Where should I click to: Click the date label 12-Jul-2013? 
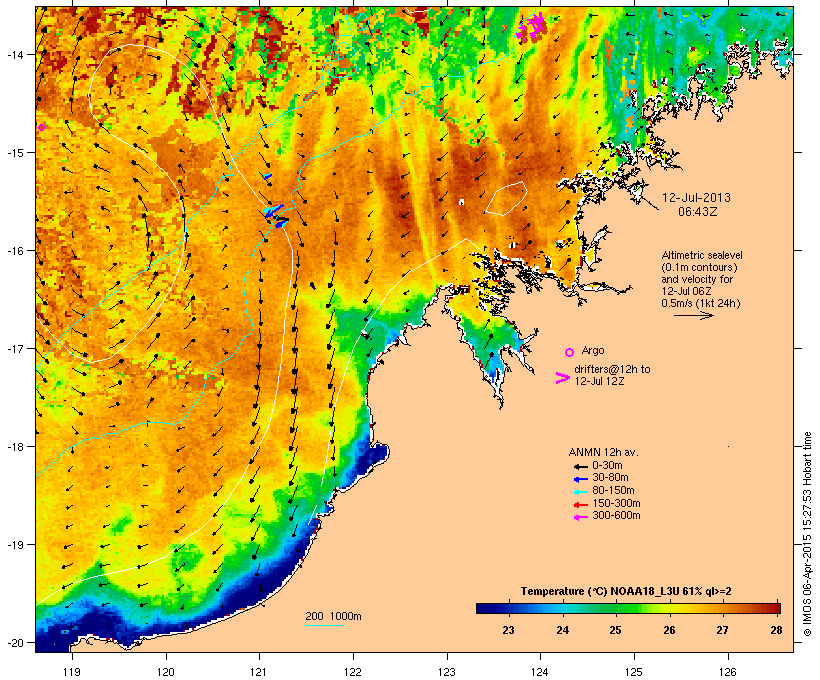tap(696, 198)
